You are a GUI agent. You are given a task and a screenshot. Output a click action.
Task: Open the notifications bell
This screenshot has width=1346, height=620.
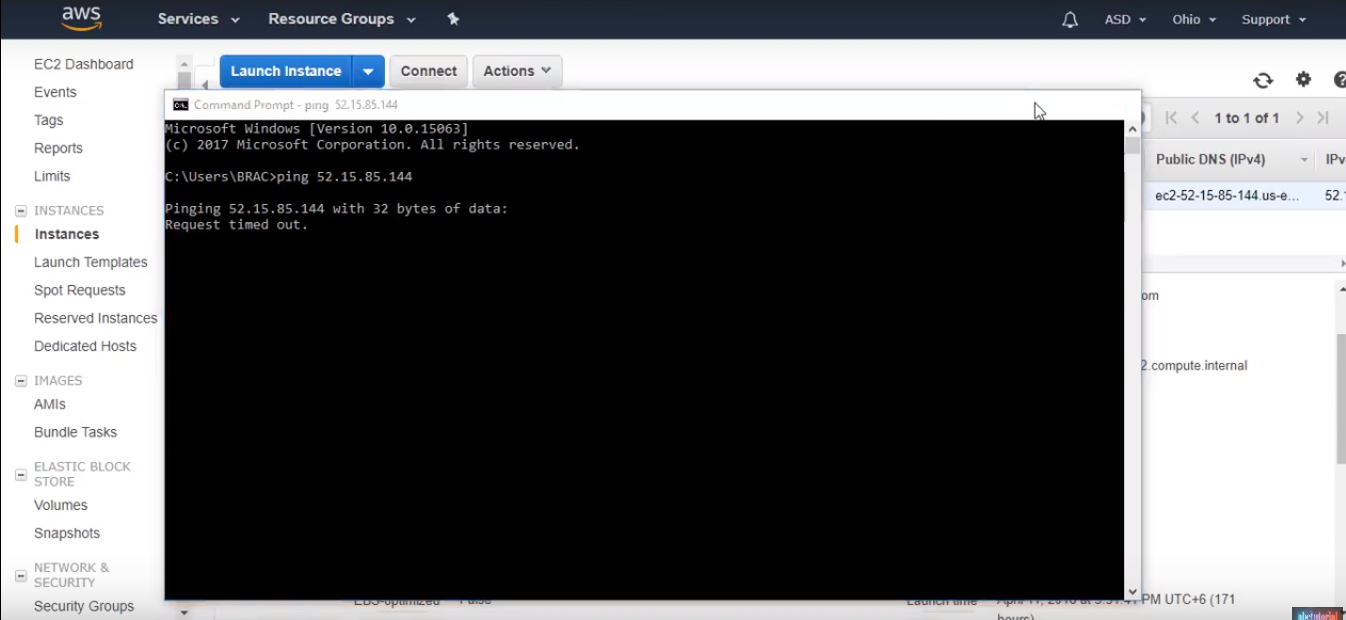coord(1070,20)
